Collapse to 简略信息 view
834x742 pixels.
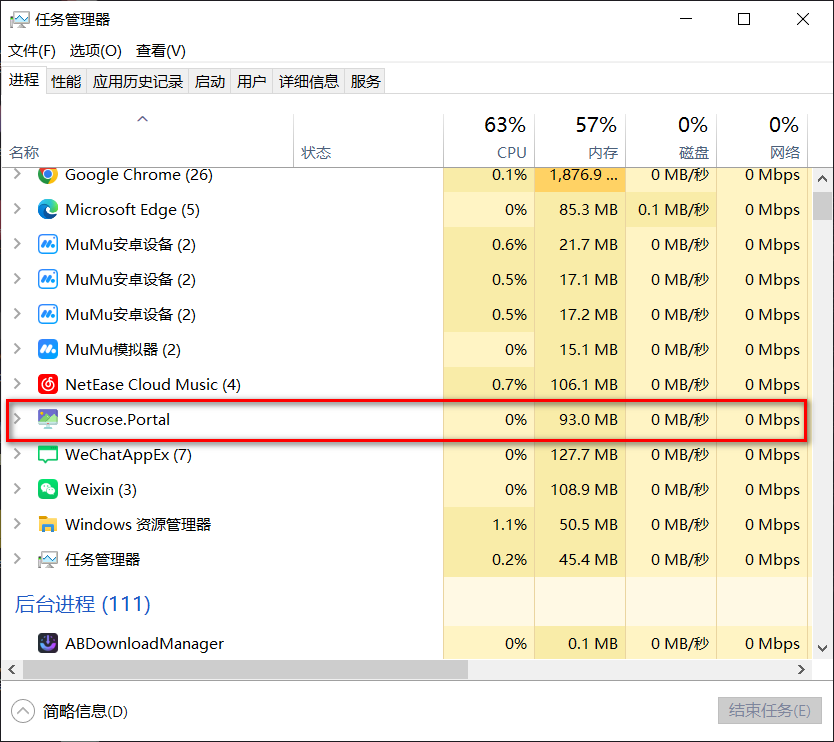(x=70, y=711)
